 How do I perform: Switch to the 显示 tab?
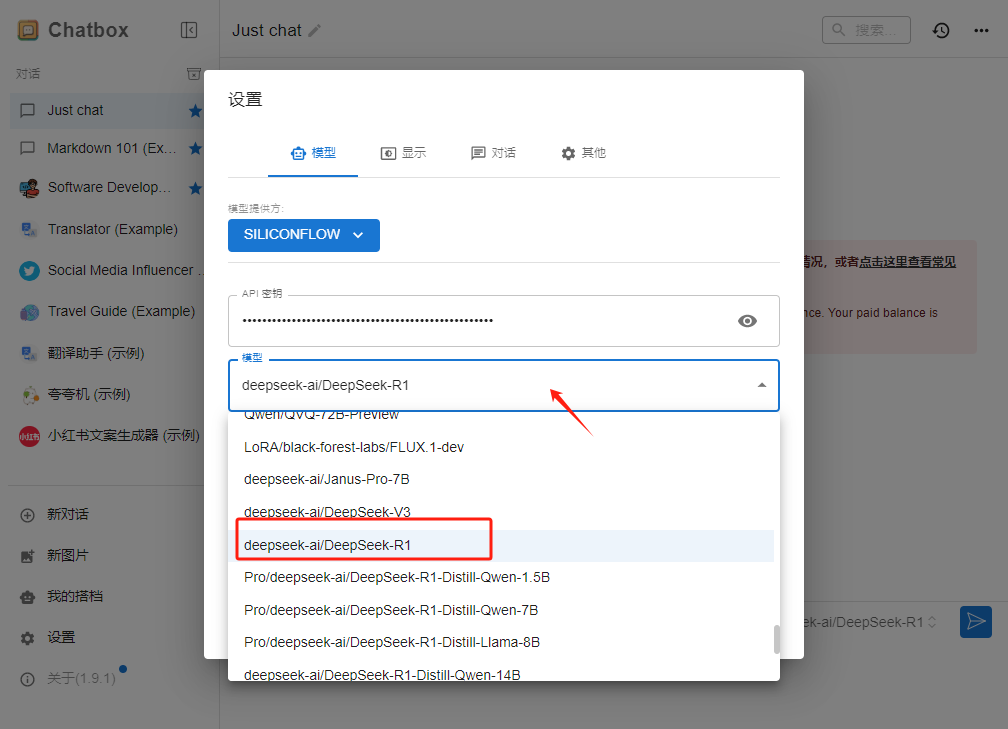(403, 153)
